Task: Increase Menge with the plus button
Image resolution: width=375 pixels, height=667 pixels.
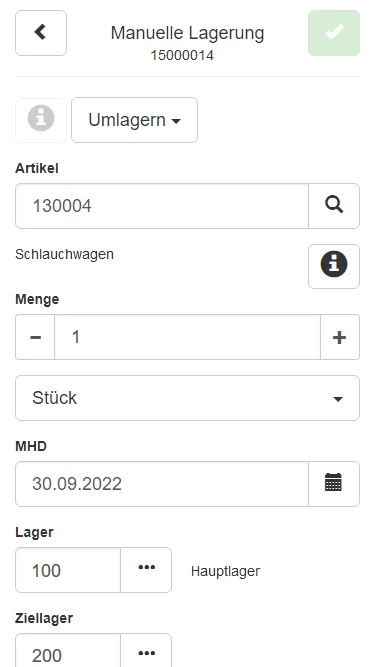Action: pos(340,337)
